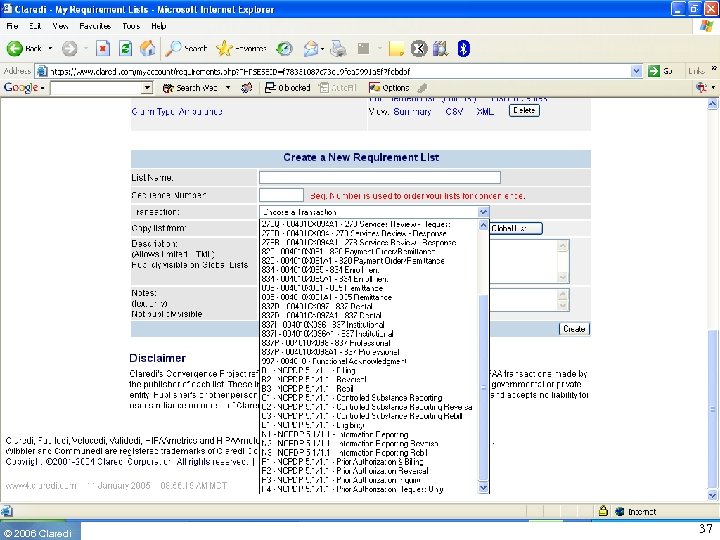Viewport: 720px width, 540px height.
Task: Open the CSV view link
Action: (x=454, y=112)
